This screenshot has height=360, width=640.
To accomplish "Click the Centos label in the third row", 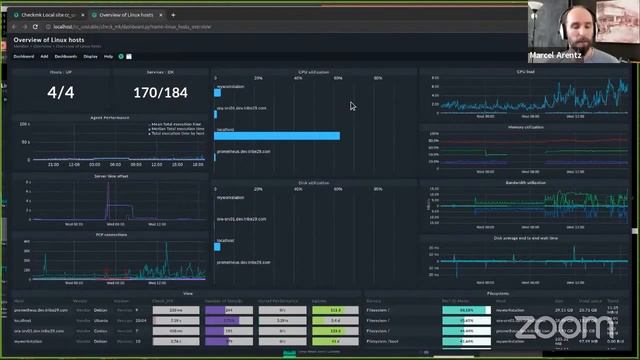I will (101, 331).
